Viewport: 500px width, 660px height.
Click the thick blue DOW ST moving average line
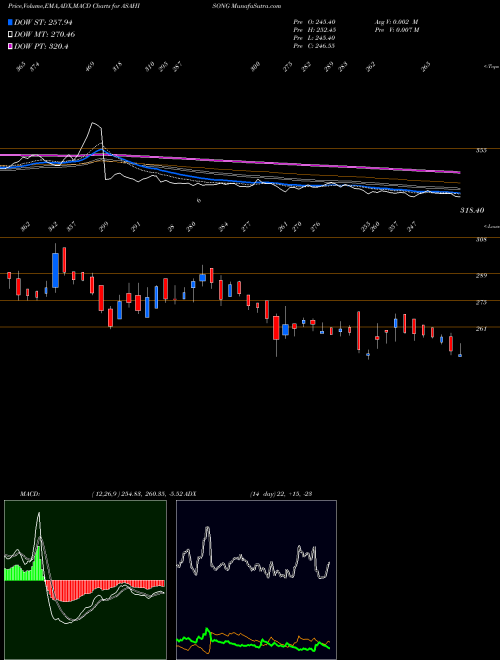(x=210, y=178)
